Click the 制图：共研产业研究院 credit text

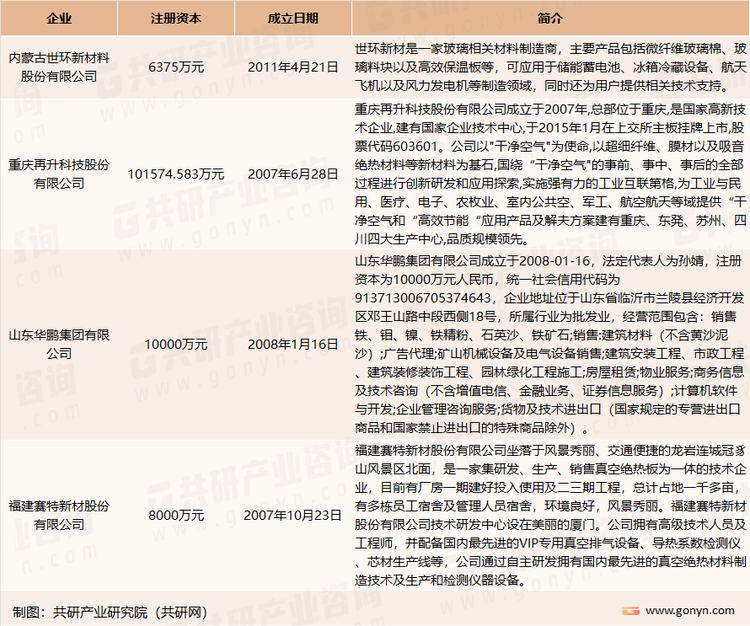pos(110,612)
